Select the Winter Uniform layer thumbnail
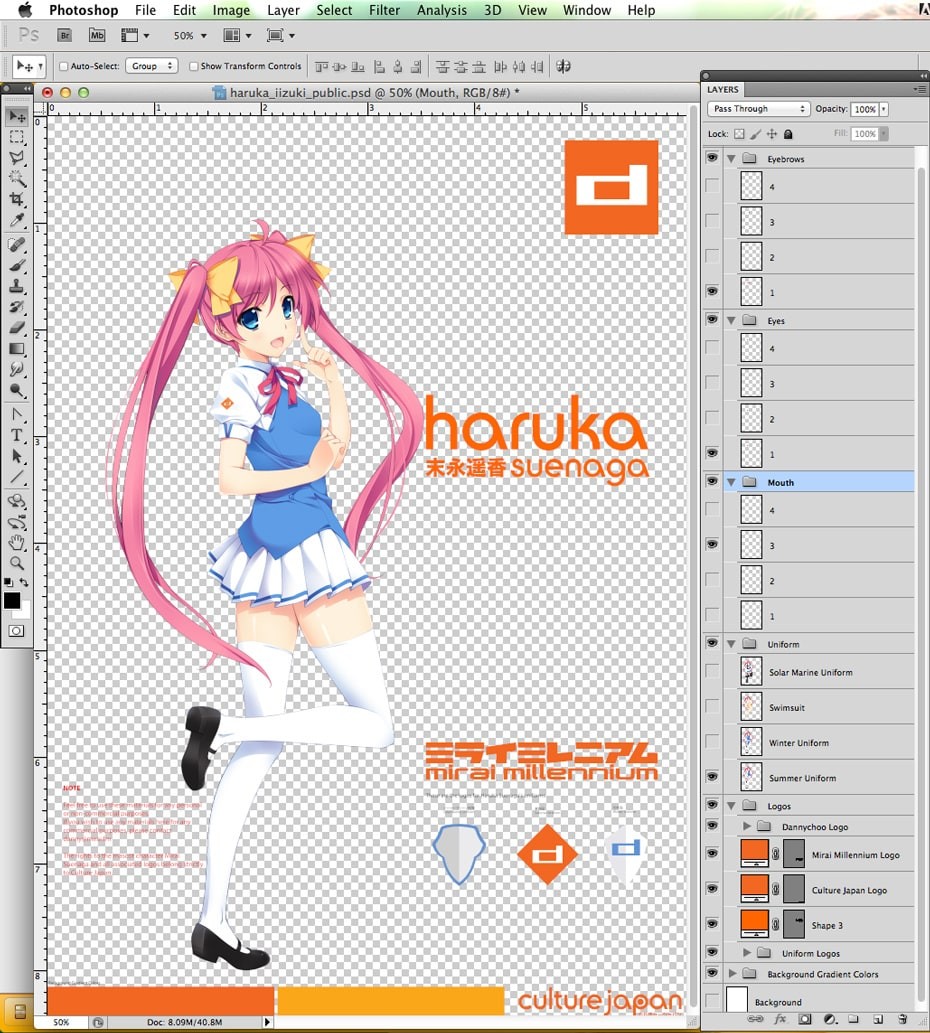 click(x=752, y=742)
